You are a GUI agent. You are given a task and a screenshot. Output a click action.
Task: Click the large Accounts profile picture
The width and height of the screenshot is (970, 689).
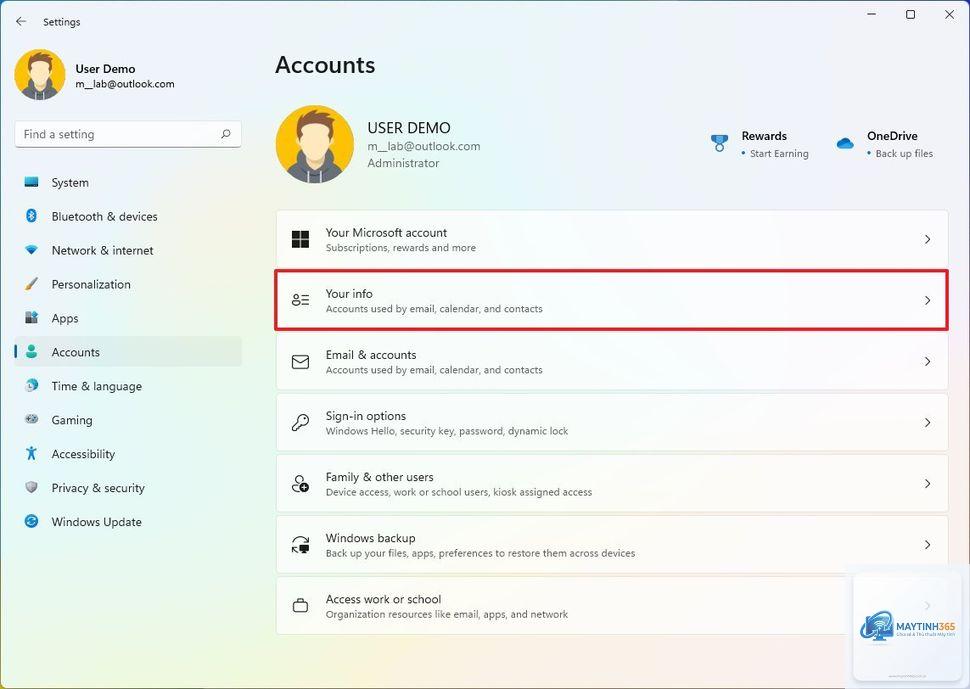tap(315, 144)
